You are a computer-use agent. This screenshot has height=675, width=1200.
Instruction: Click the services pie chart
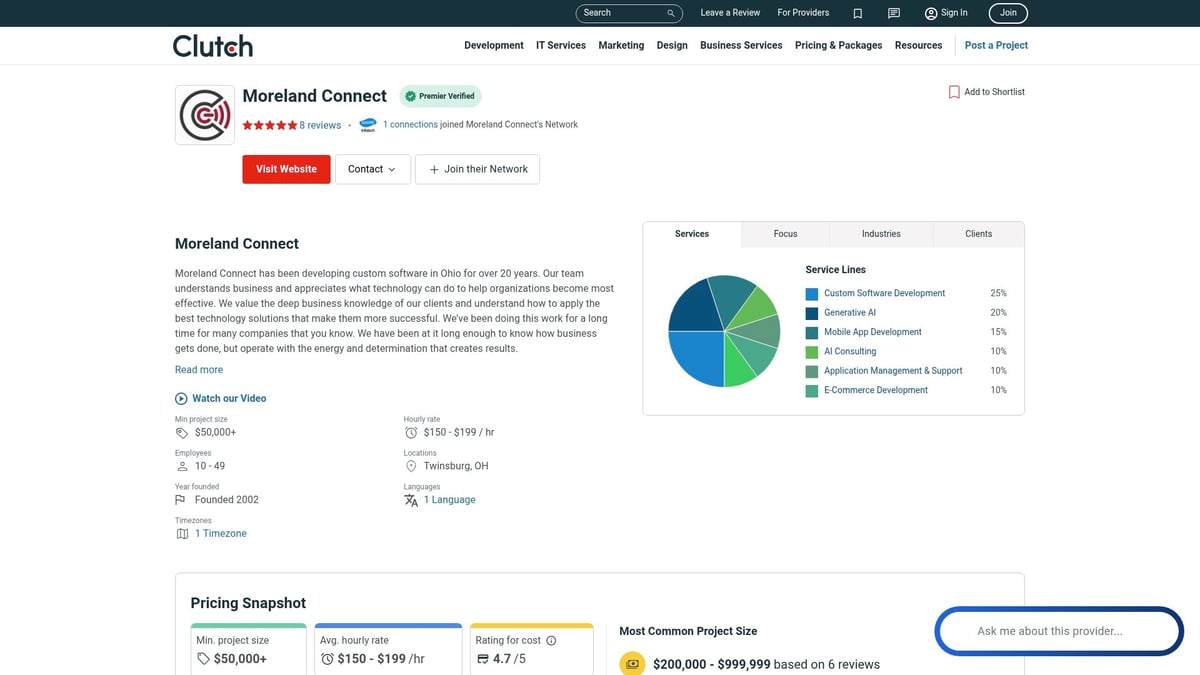[724, 331]
